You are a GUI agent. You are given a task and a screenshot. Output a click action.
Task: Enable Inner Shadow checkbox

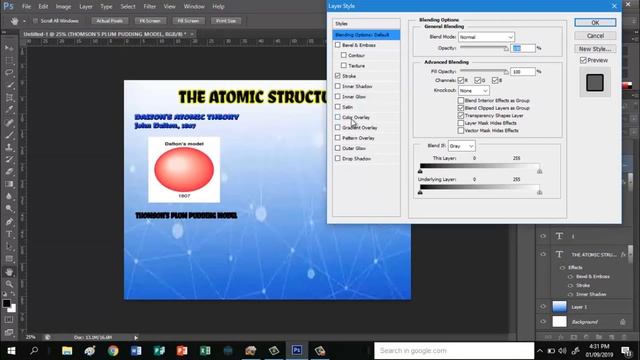[x=338, y=86]
